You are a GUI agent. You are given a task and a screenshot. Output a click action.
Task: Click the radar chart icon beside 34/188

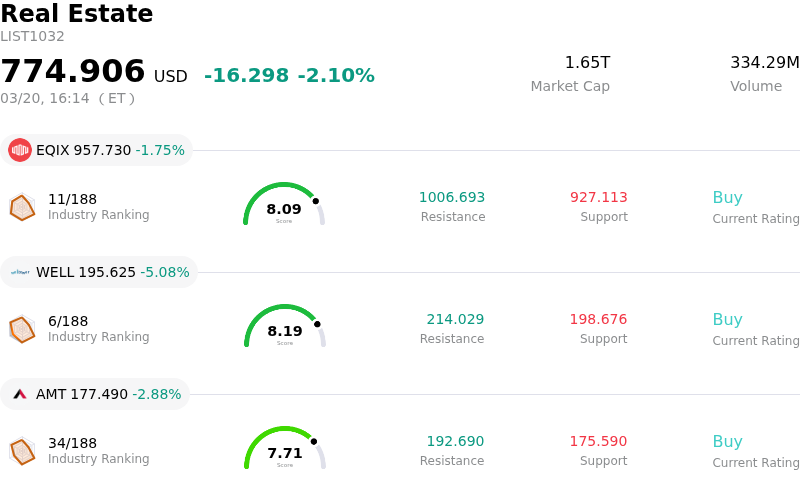[22, 451]
